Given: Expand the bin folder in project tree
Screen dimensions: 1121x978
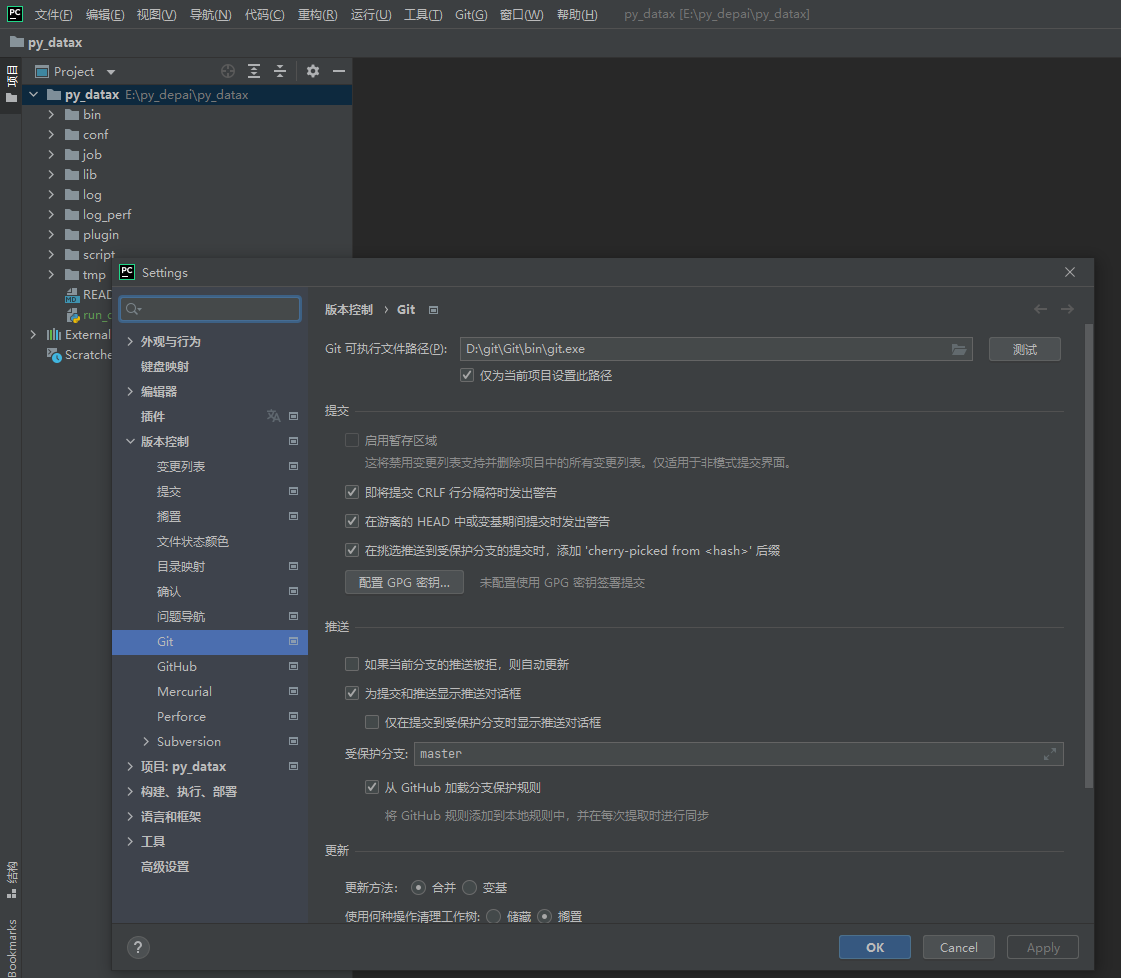Looking at the screenshot, I should [x=51, y=114].
